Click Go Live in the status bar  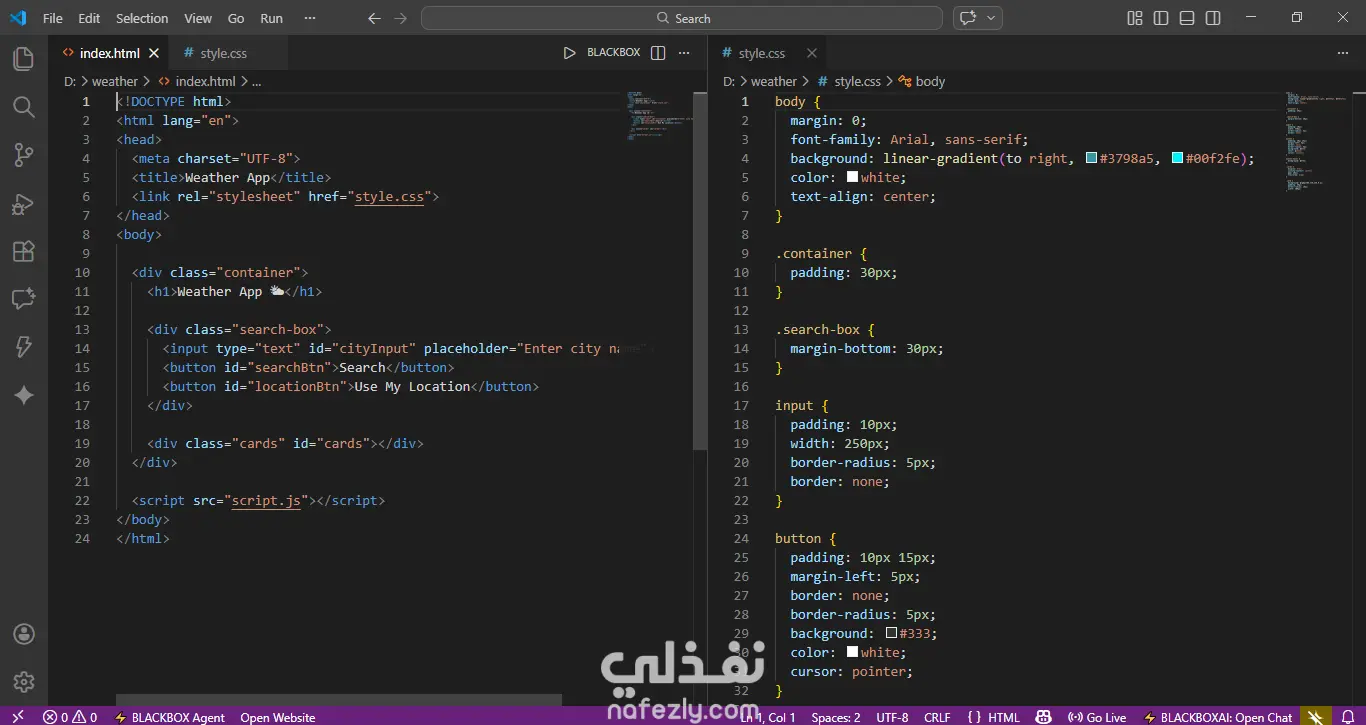[1097, 717]
